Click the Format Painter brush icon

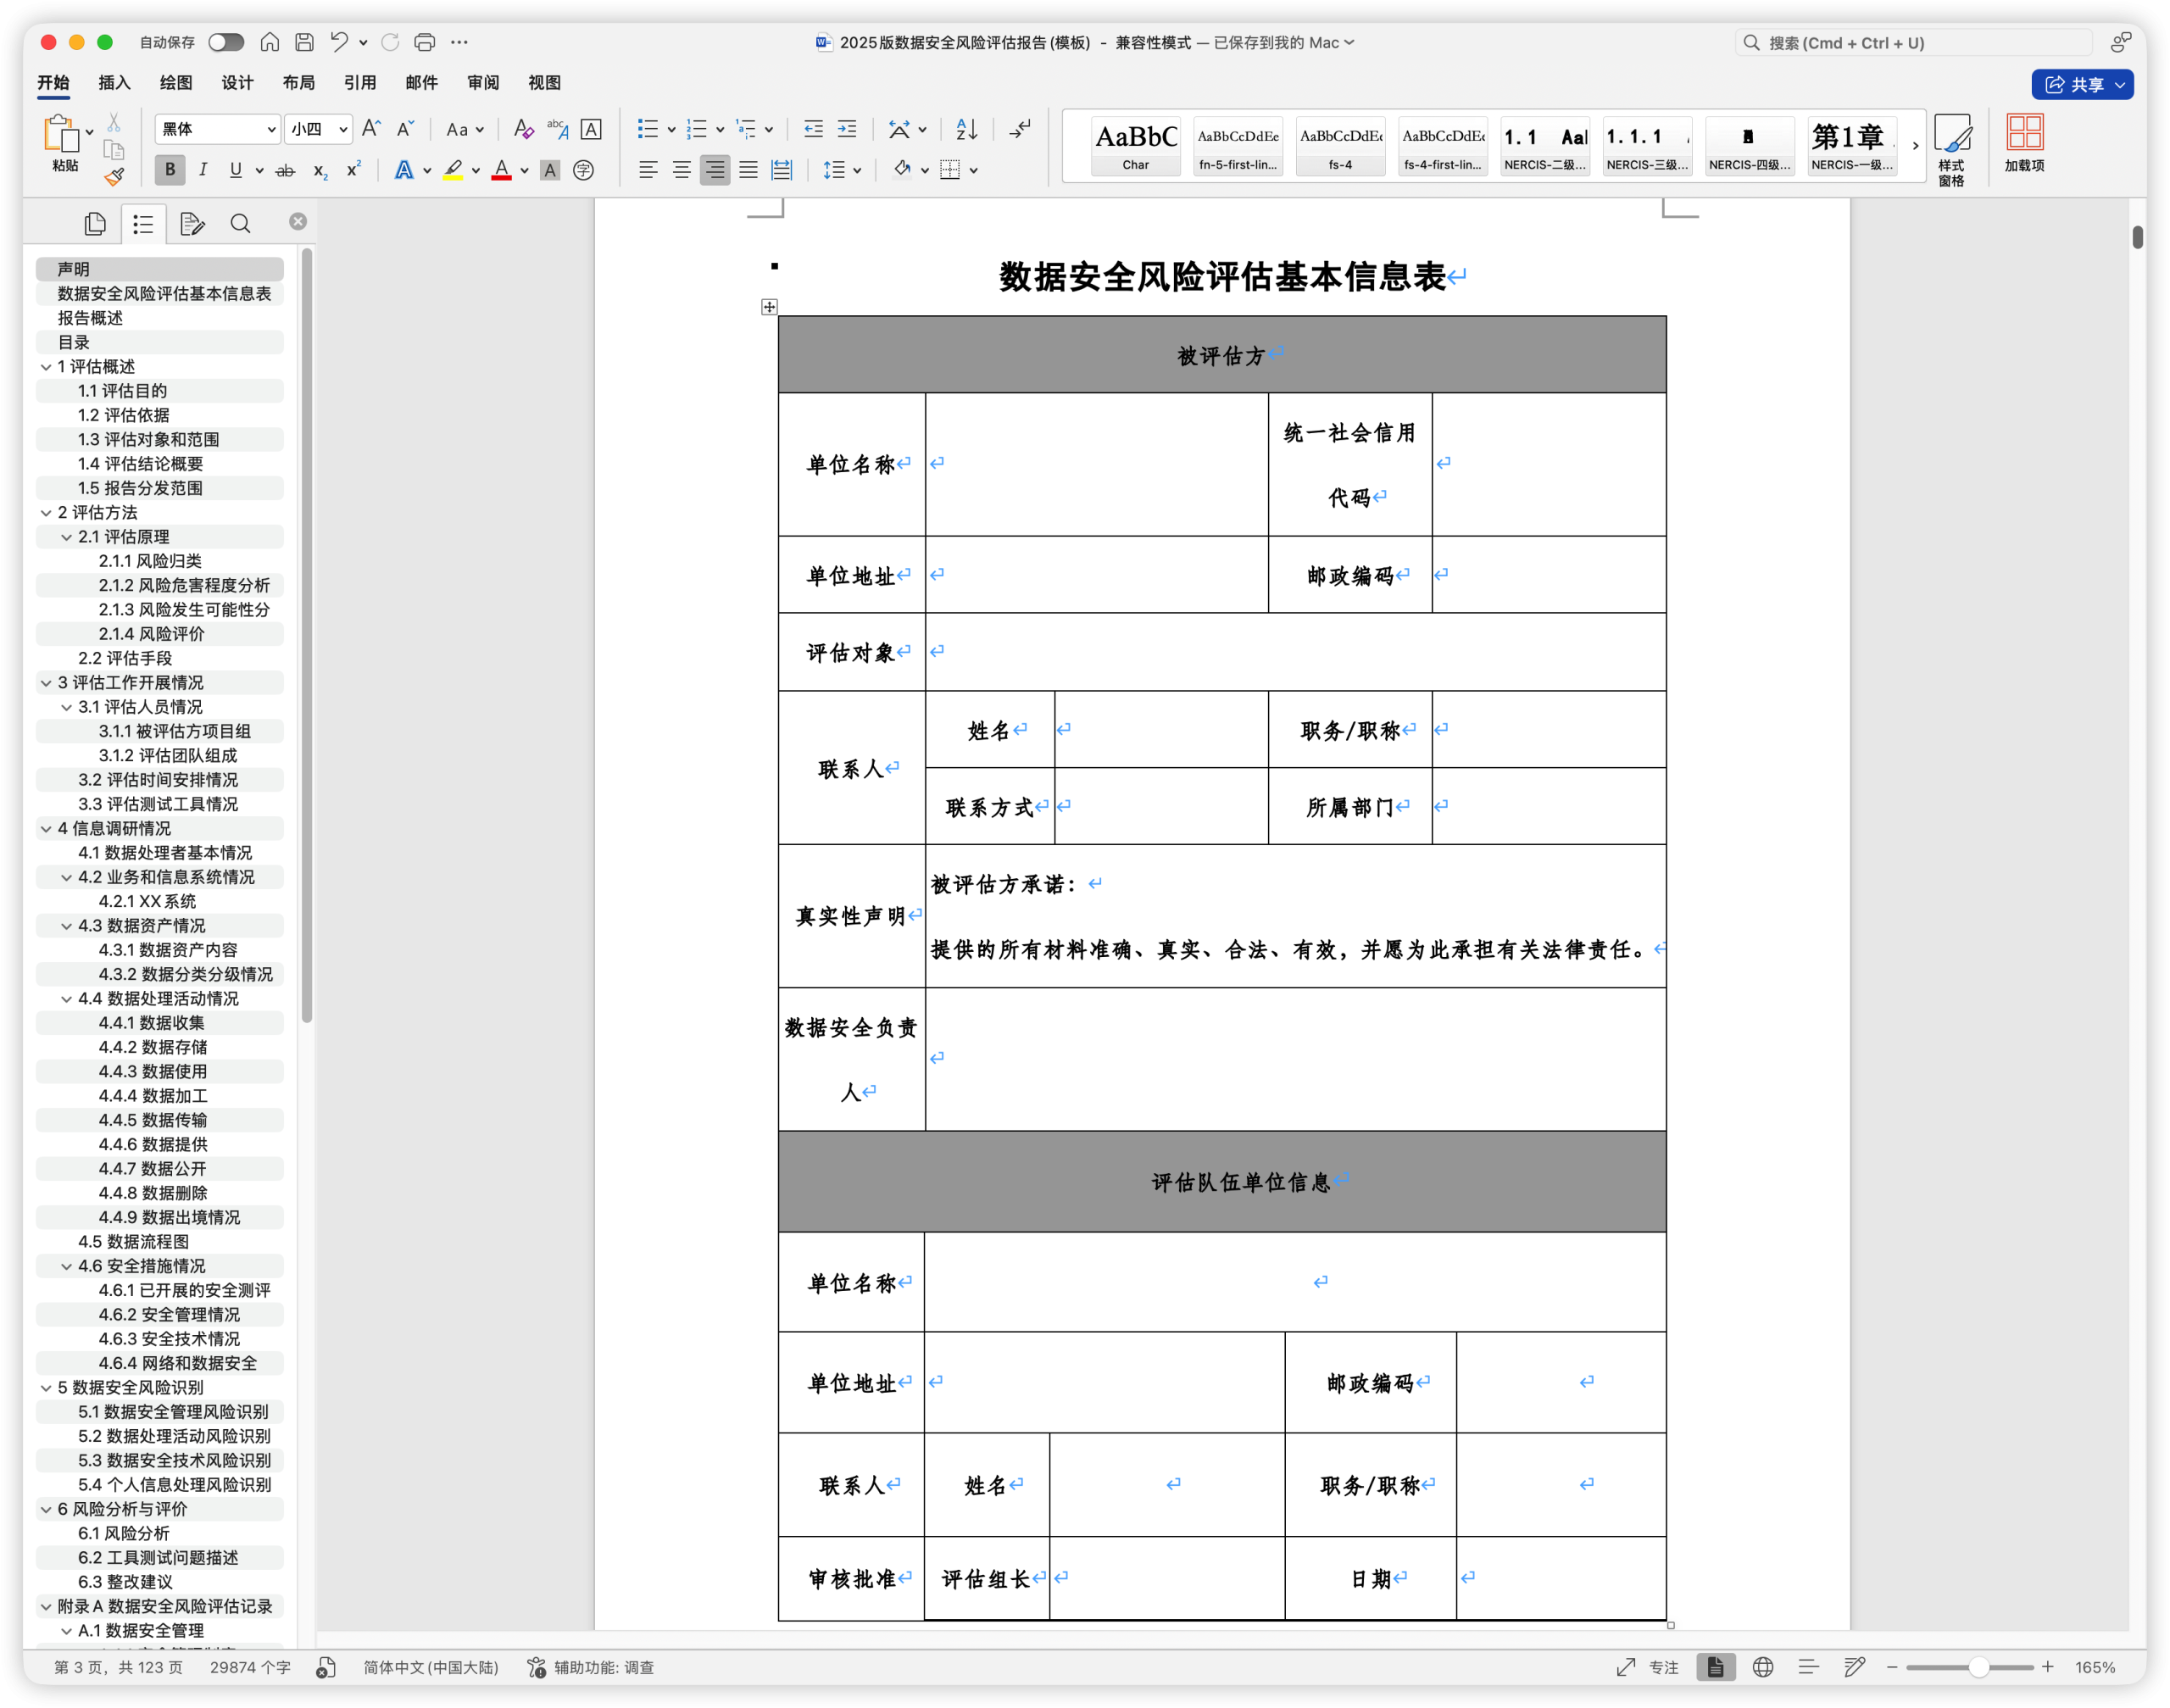pos(115,177)
